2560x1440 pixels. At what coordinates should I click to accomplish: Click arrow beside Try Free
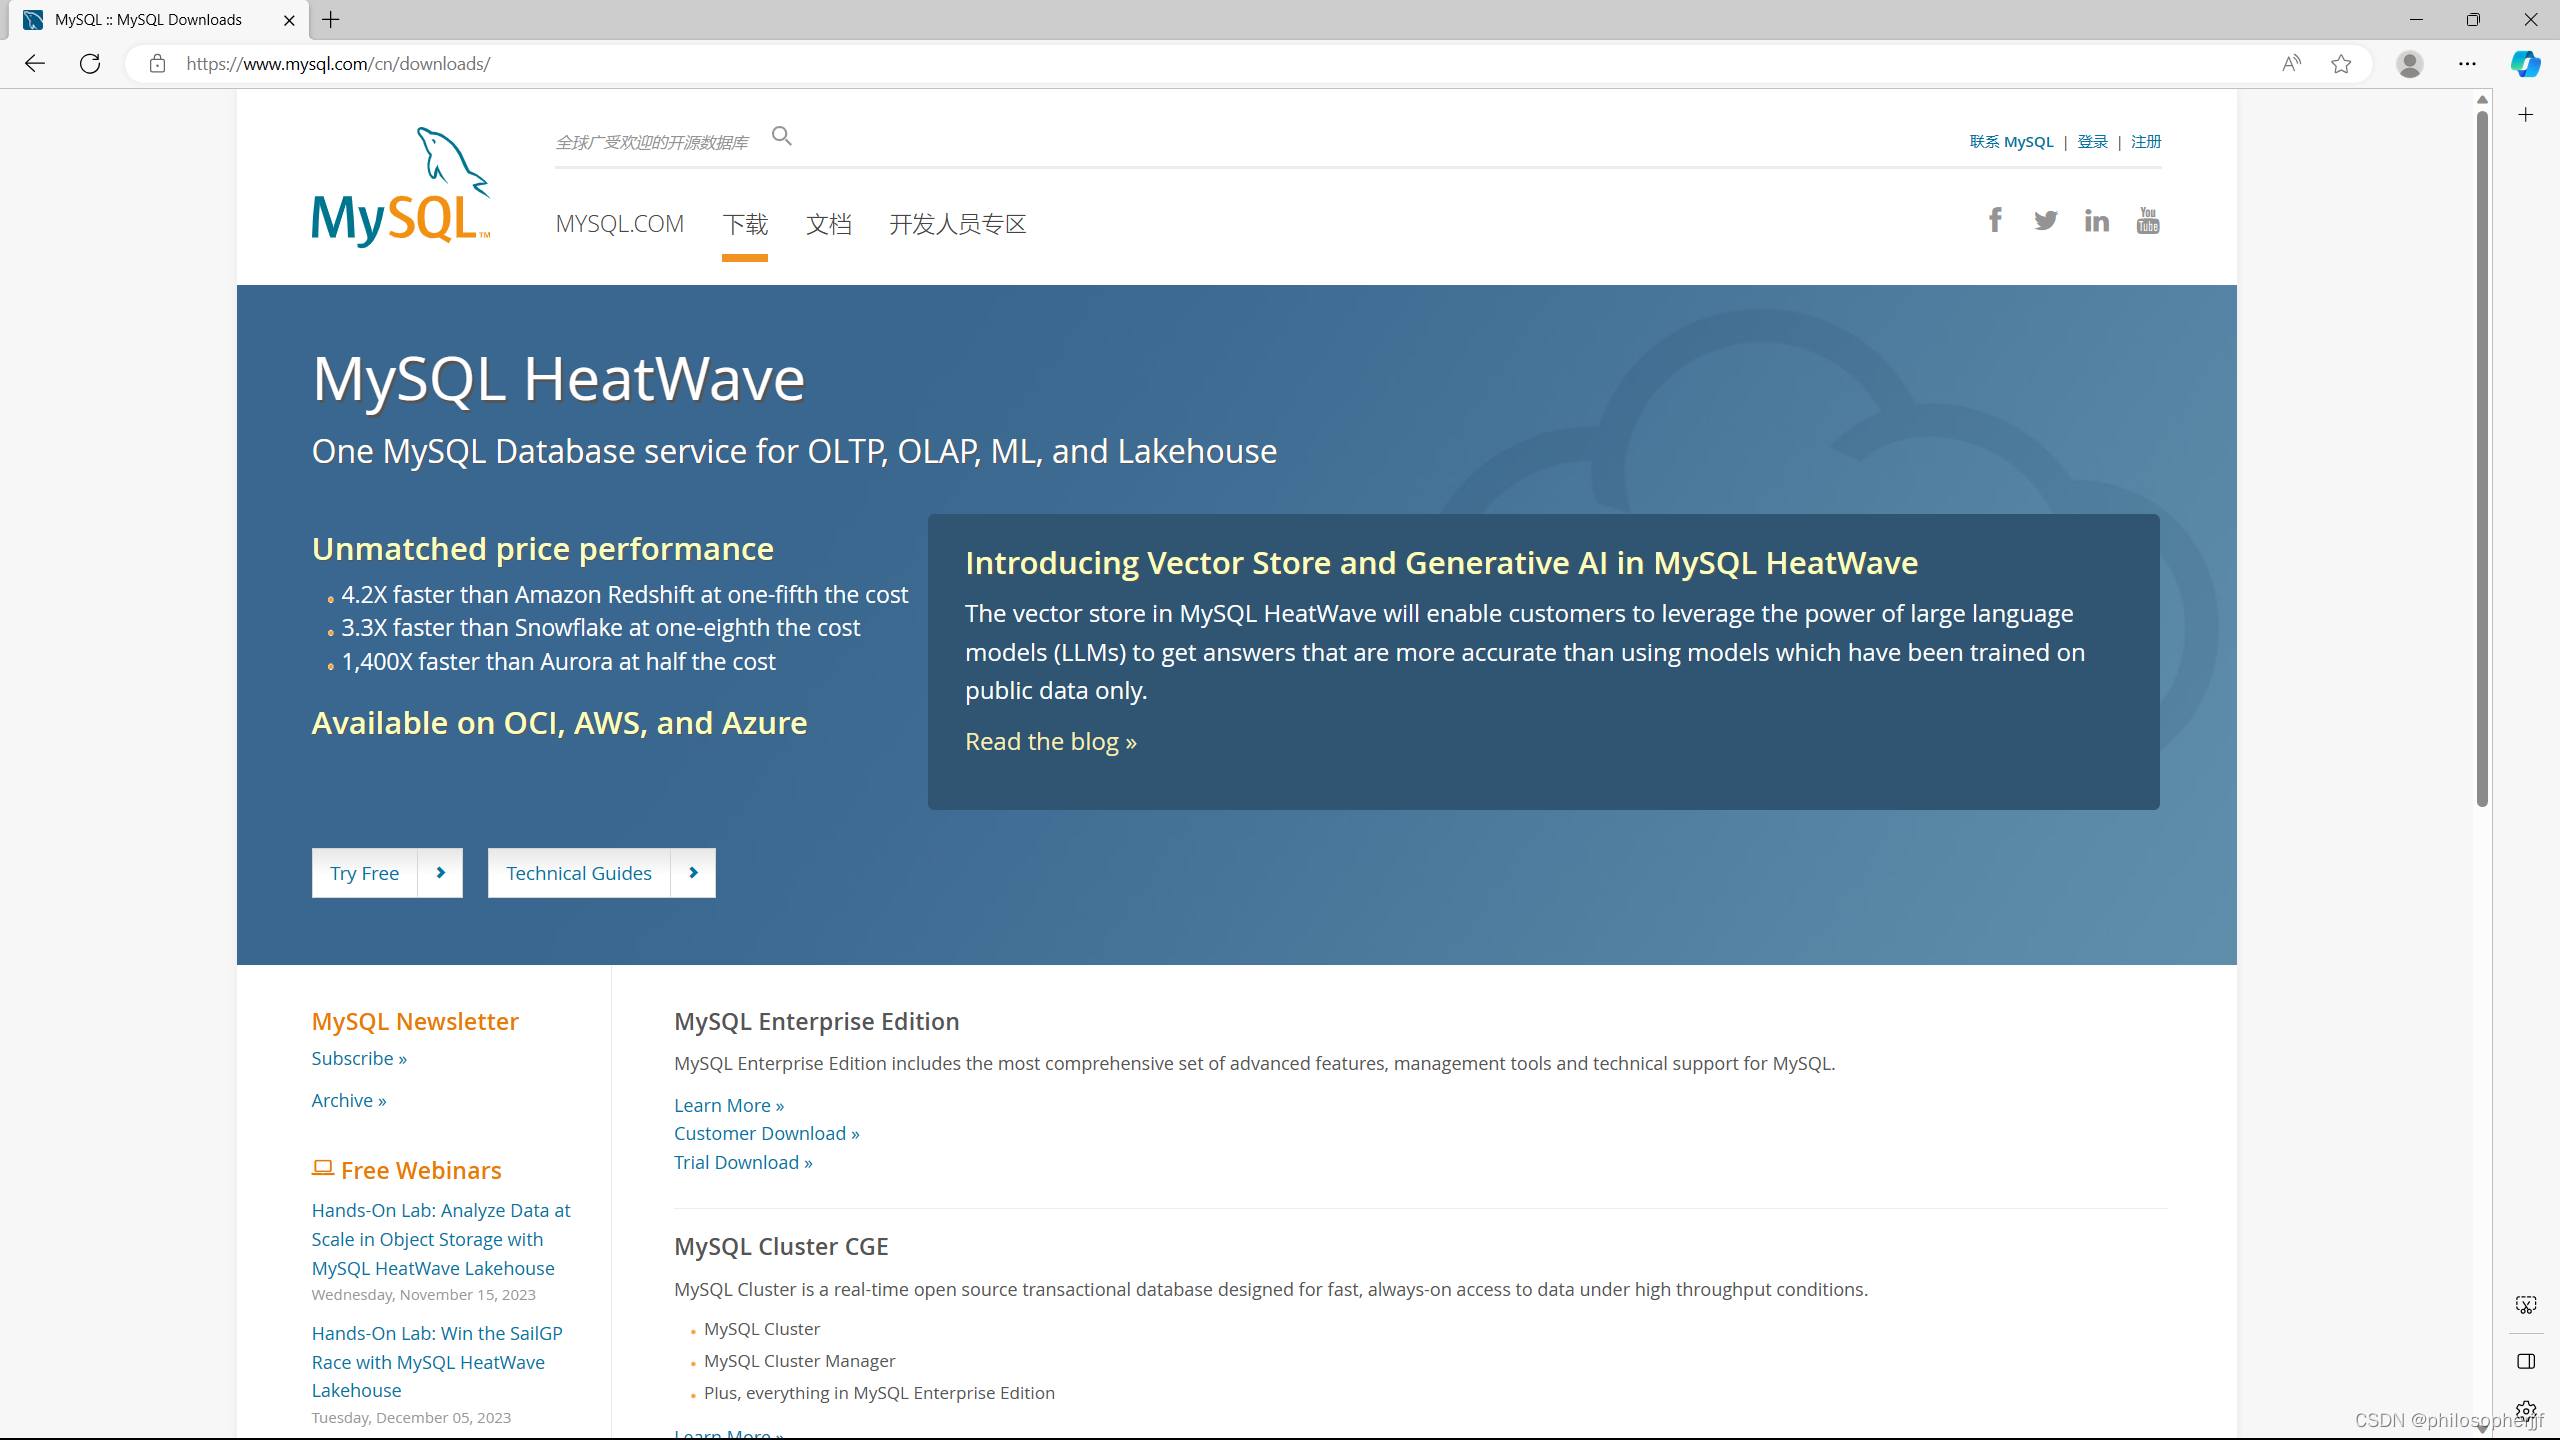(440, 873)
